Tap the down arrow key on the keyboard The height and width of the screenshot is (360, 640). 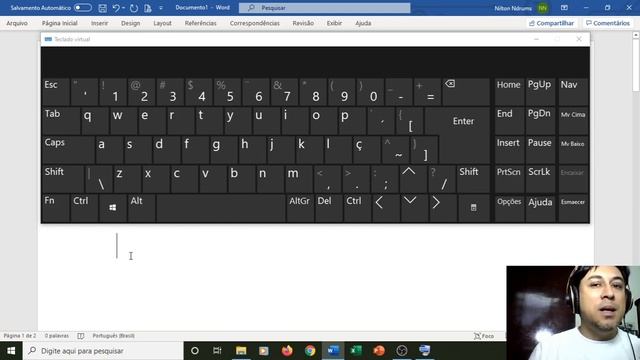[414, 208]
